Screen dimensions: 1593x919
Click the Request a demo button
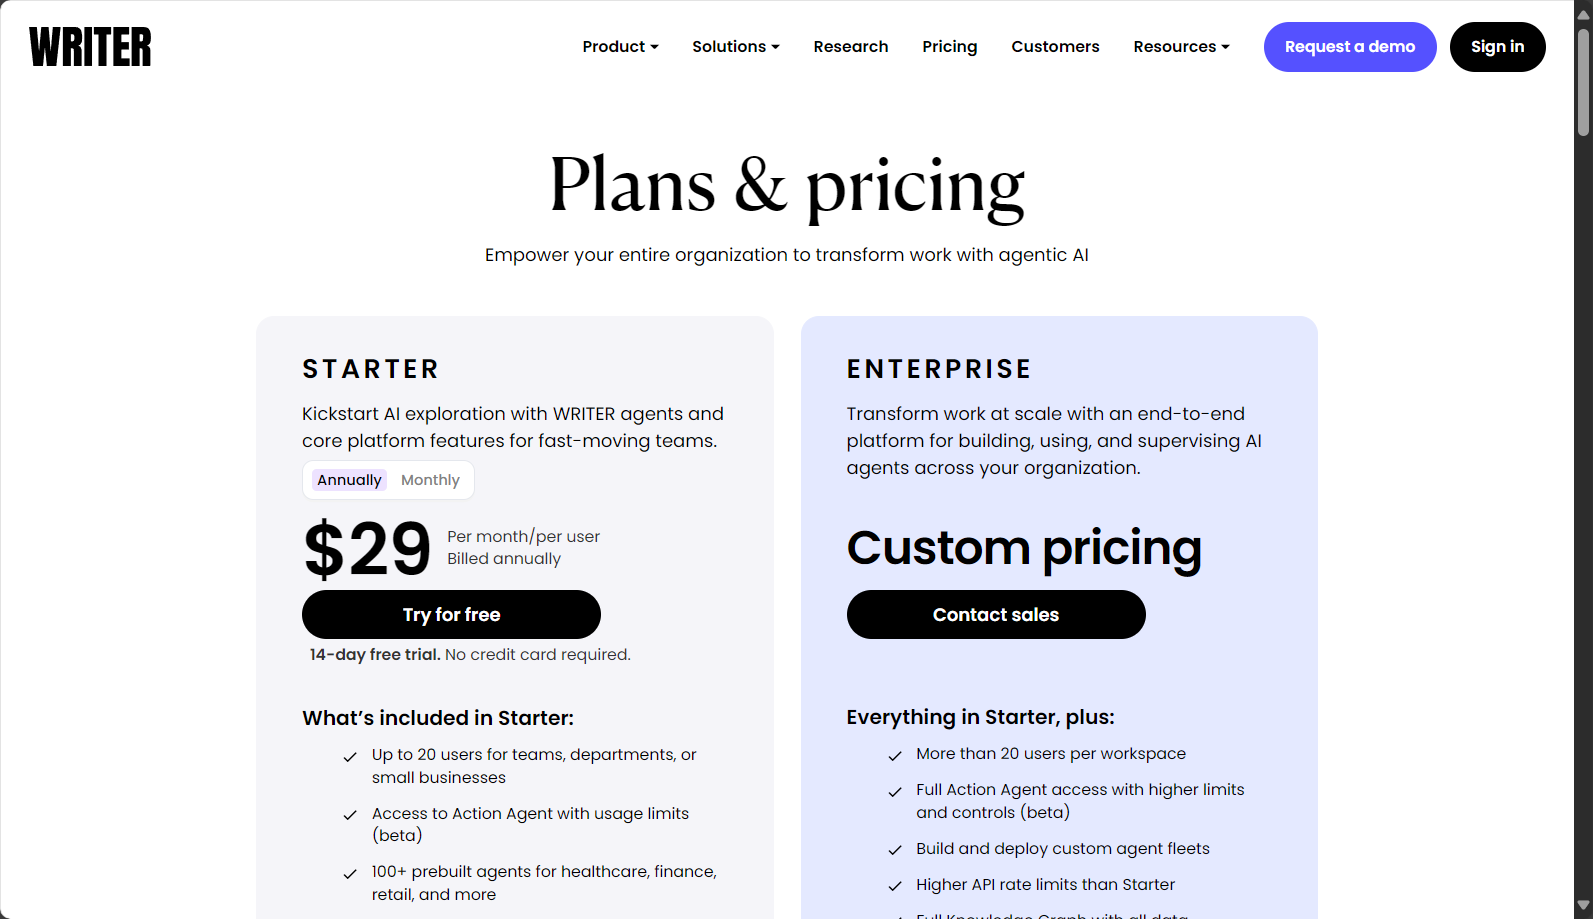tap(1350, 47)
